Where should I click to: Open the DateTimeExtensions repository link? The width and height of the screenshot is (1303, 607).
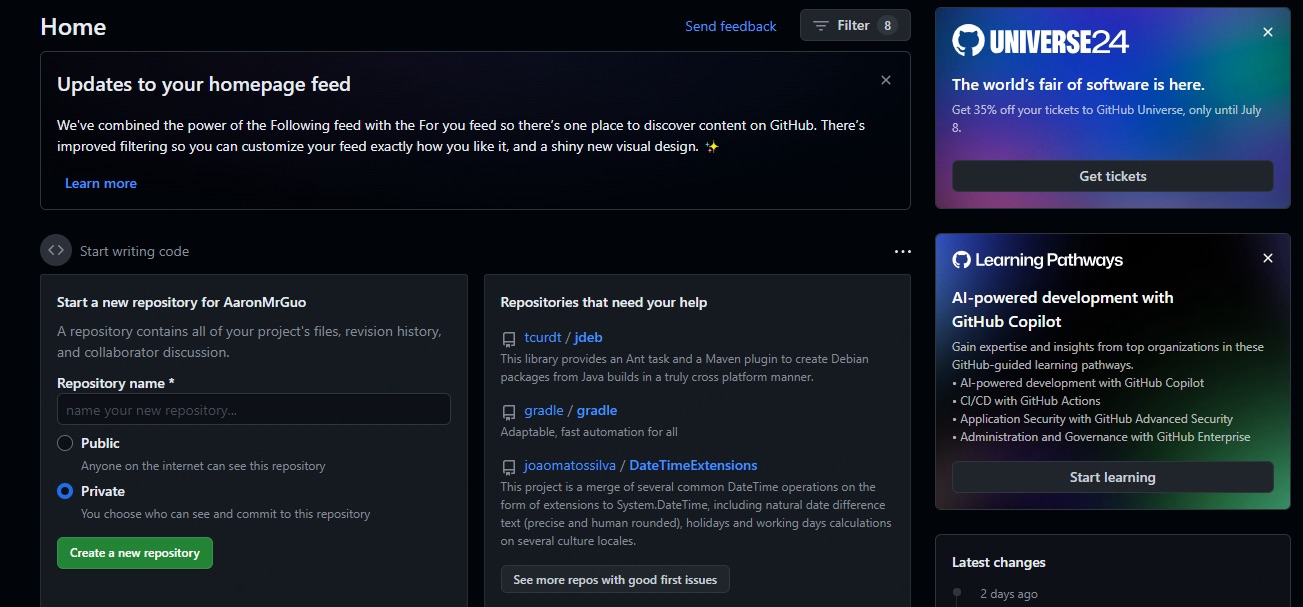pyautogui.click(x=693, y=465)
